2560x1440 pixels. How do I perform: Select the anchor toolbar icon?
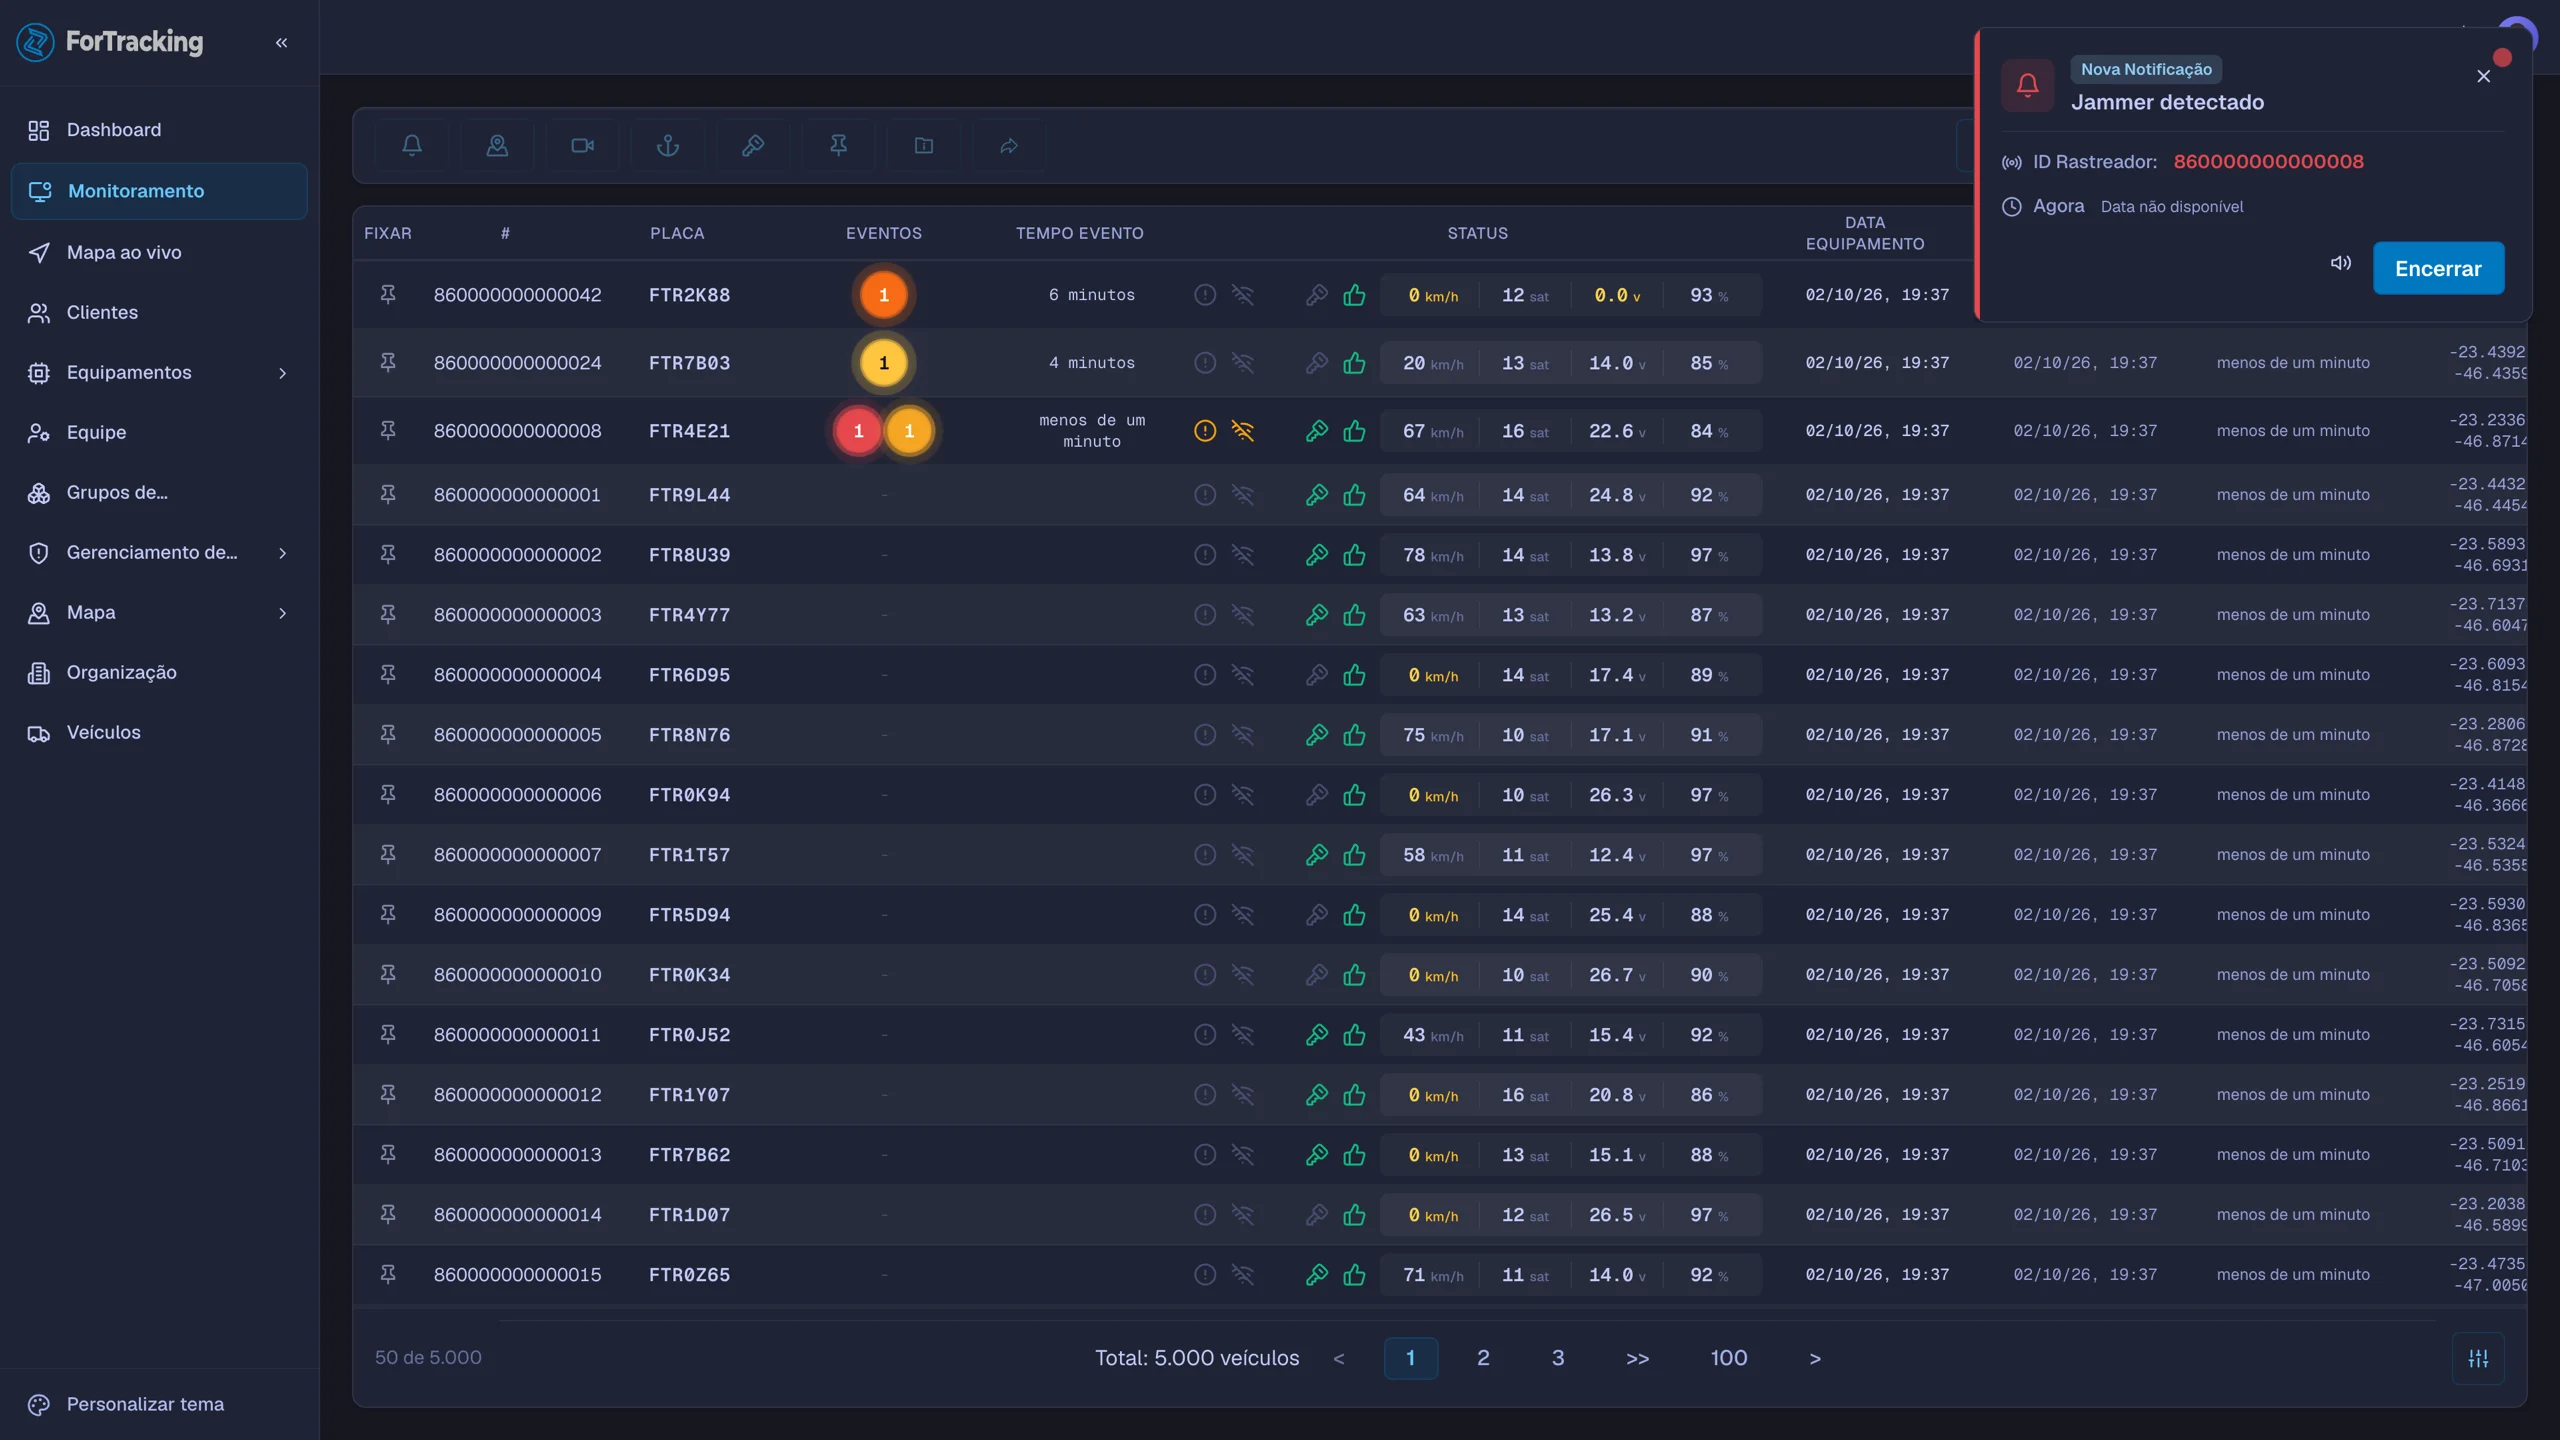pos(668,146)
